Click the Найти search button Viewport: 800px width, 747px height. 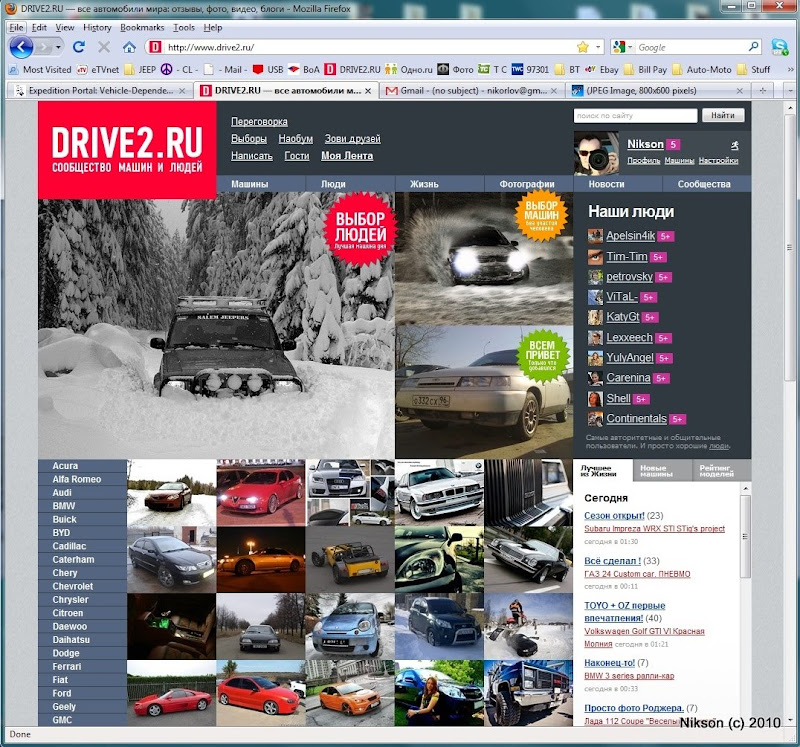coord(723,115)
